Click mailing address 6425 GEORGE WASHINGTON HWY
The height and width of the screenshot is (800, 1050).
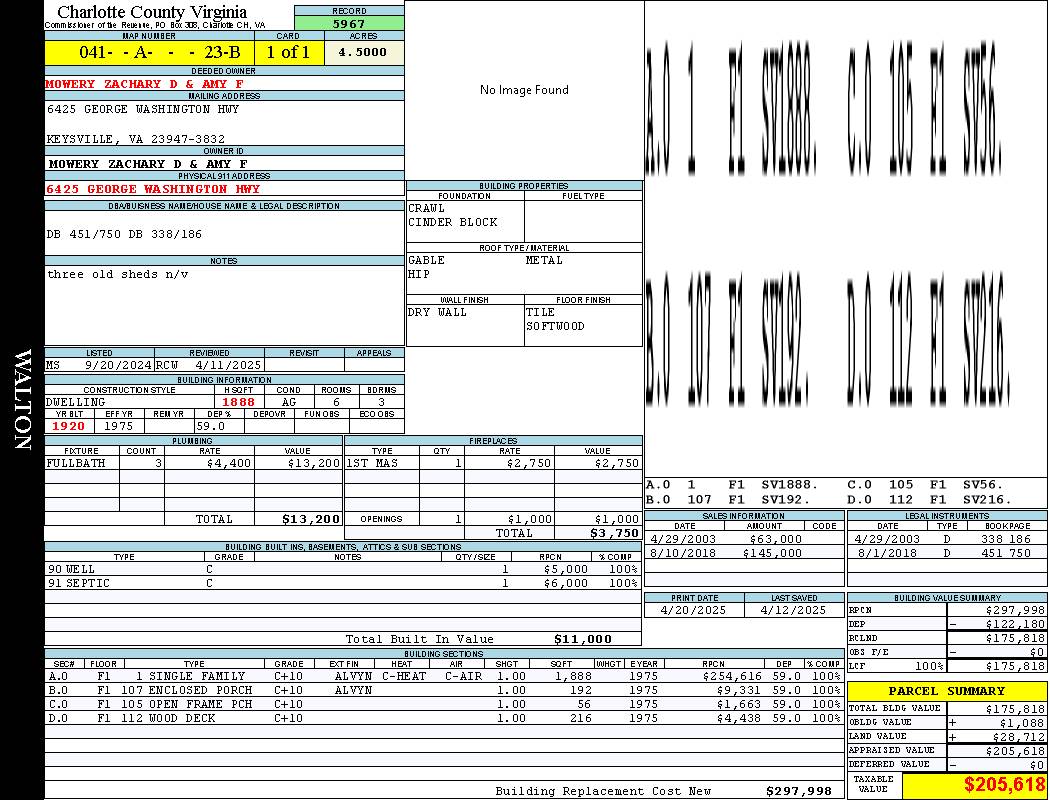pyautogui.click(x=143, y=108)
